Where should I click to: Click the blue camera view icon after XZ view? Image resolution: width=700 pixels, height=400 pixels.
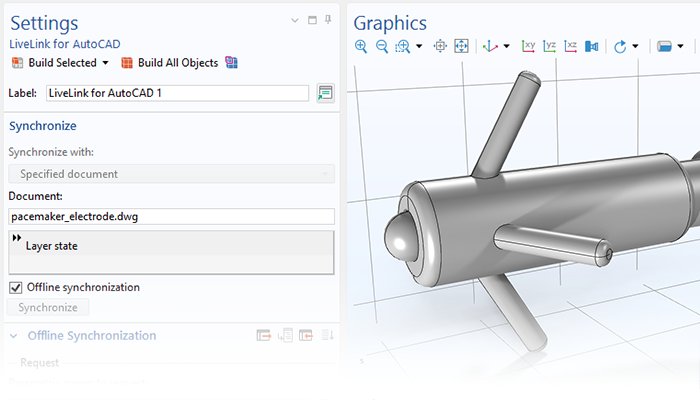pyautogui.click(x=592, y=46)
